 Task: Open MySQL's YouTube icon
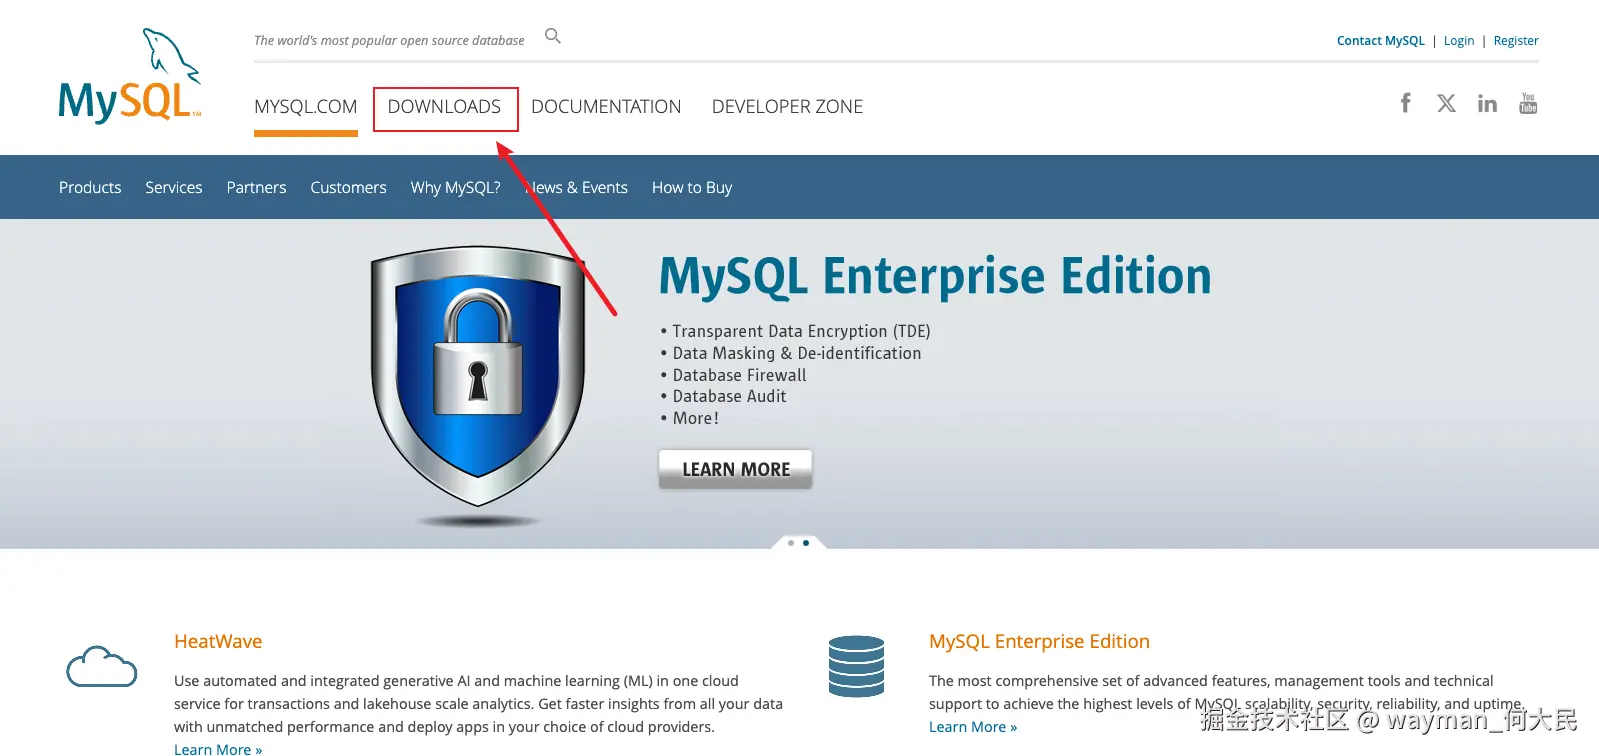(1528, 103)
